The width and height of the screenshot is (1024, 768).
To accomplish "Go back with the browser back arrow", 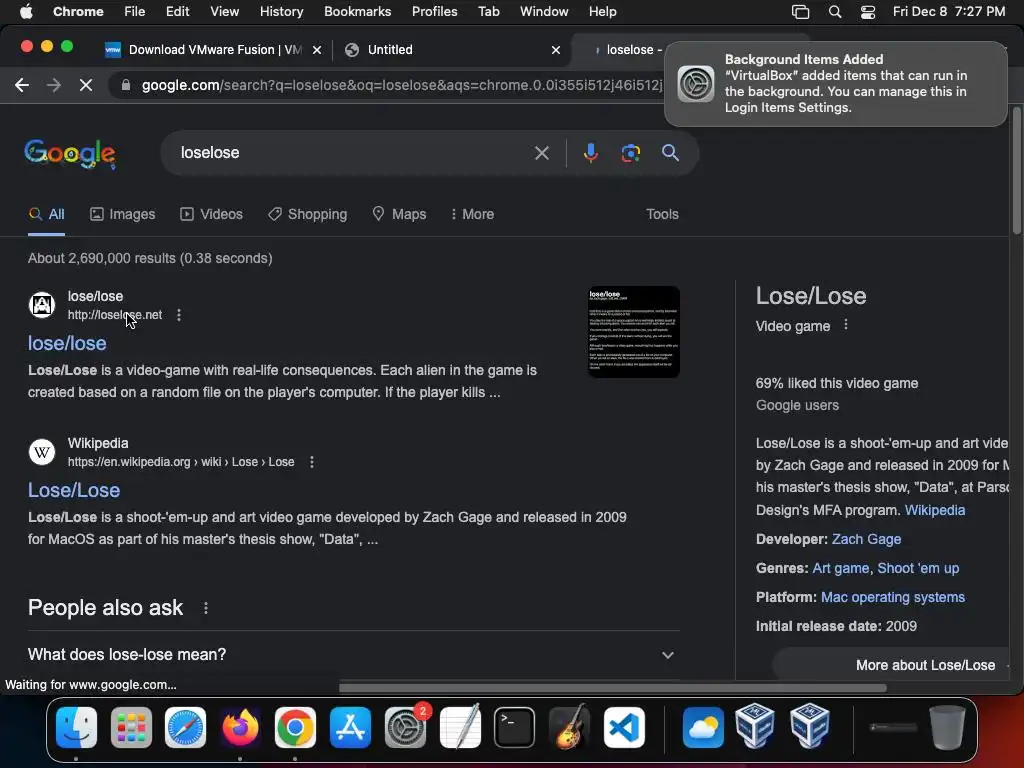I will (22, 85).
